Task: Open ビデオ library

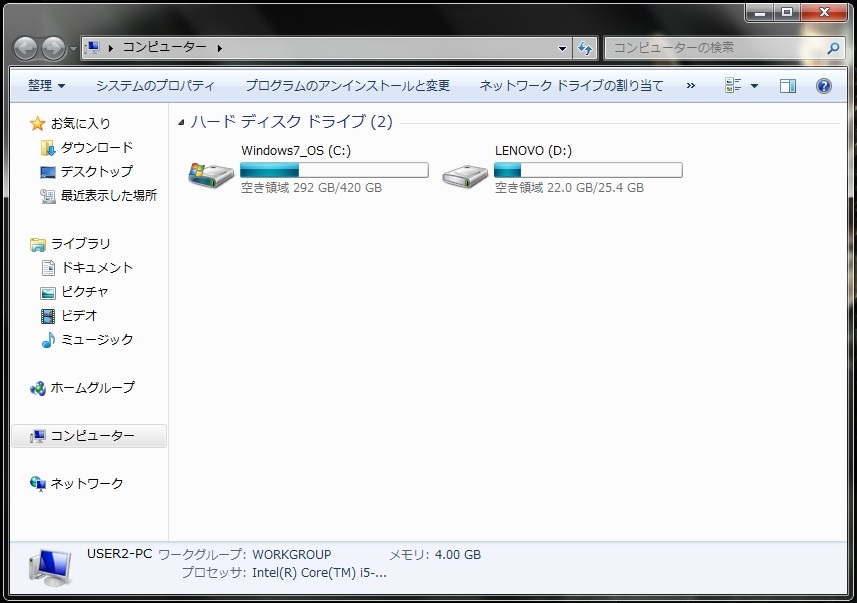Action: click(x=79, y=316)
